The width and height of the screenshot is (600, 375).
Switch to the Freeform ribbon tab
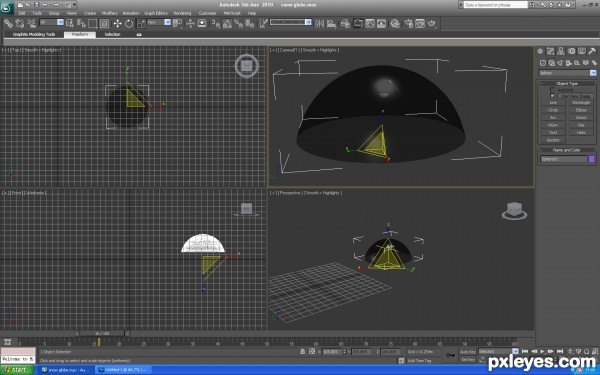pyautogui.click(x=80, y=34)
